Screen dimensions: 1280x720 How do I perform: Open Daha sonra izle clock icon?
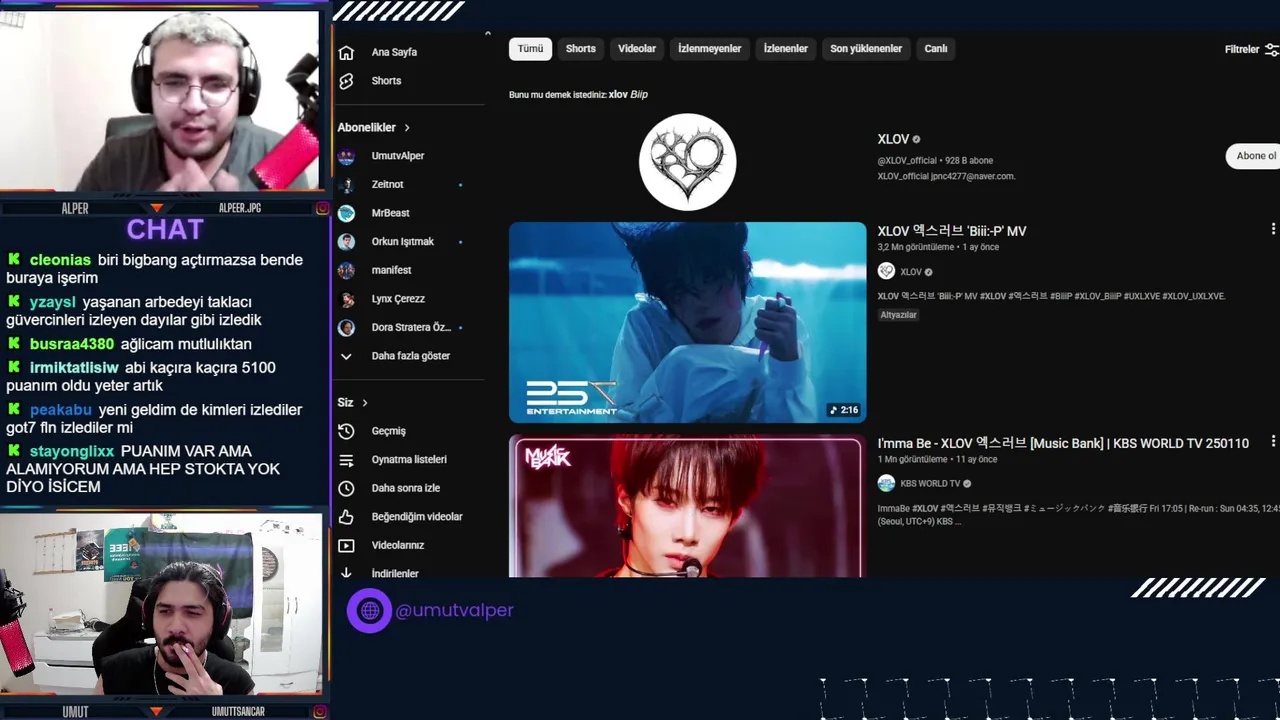[346, 488]
